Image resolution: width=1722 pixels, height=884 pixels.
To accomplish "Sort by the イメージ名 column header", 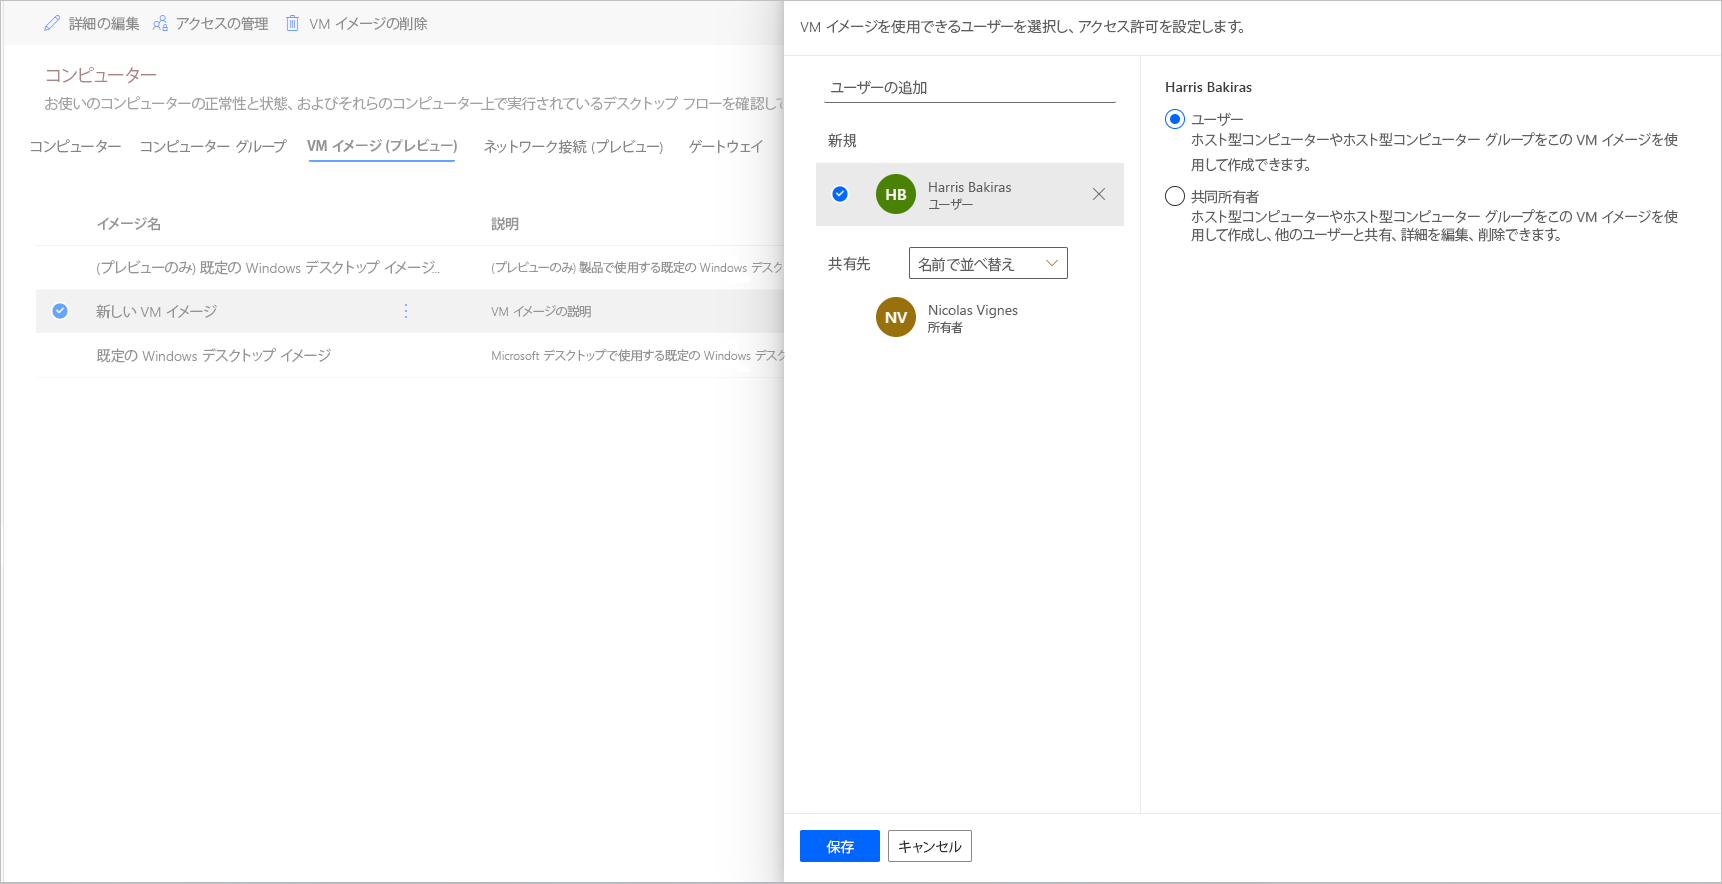I will coord(129,223).
